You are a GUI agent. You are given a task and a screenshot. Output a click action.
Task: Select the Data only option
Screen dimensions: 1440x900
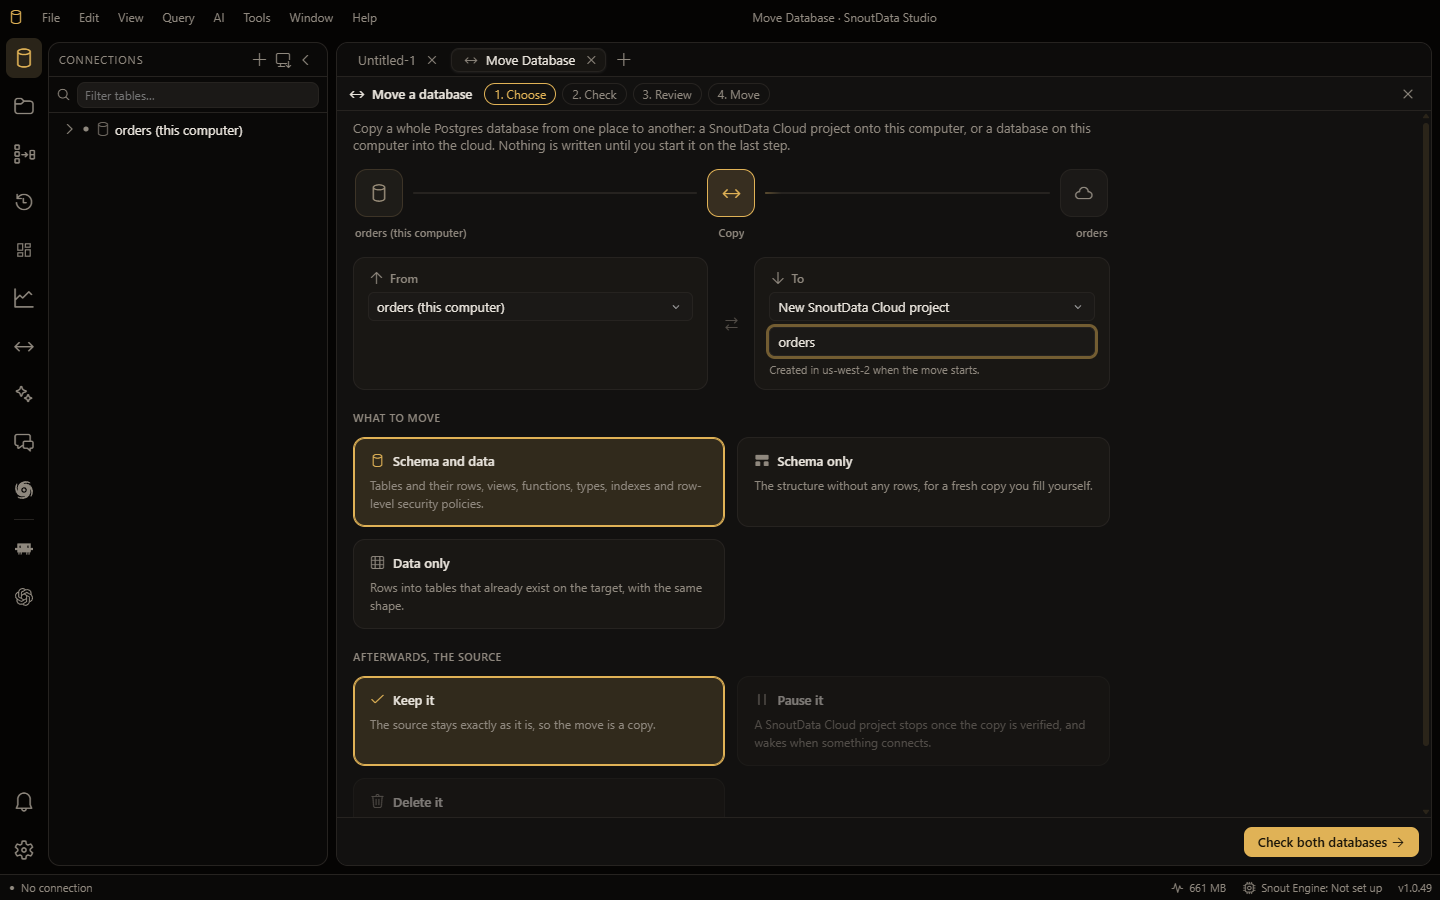tap(539, 584)
